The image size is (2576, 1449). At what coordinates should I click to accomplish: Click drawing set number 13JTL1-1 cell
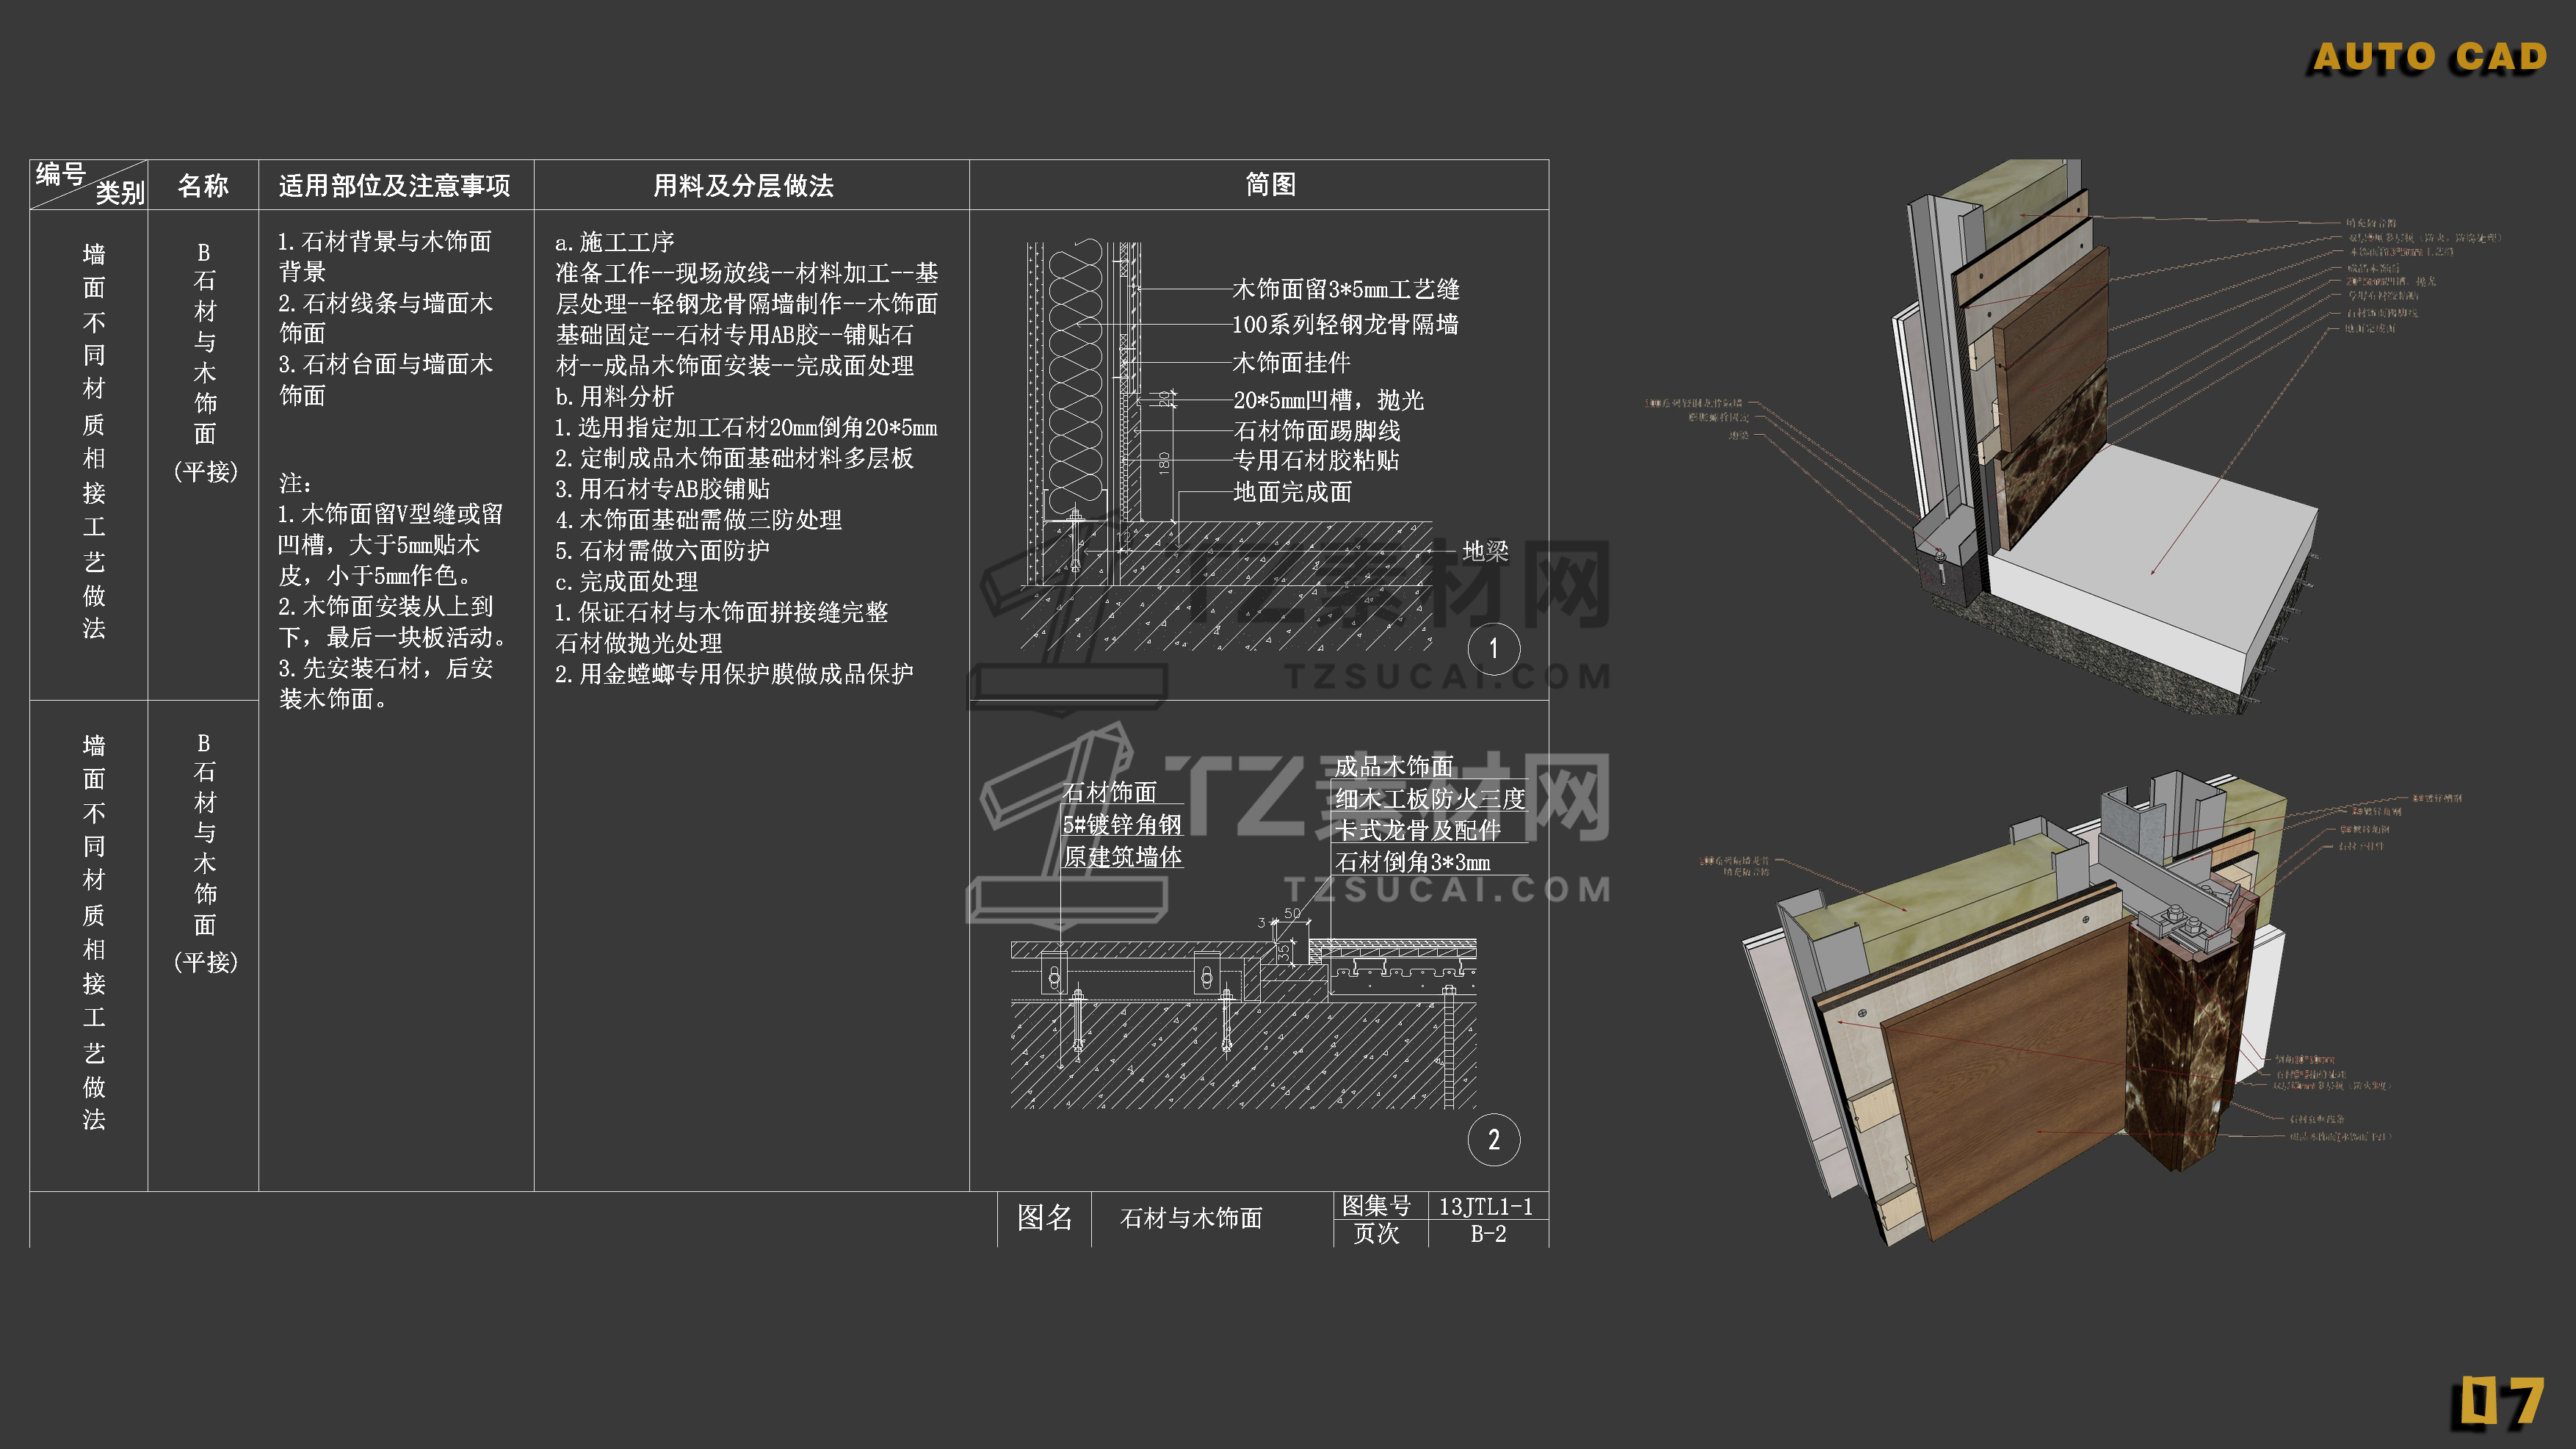point(1485,1206)
